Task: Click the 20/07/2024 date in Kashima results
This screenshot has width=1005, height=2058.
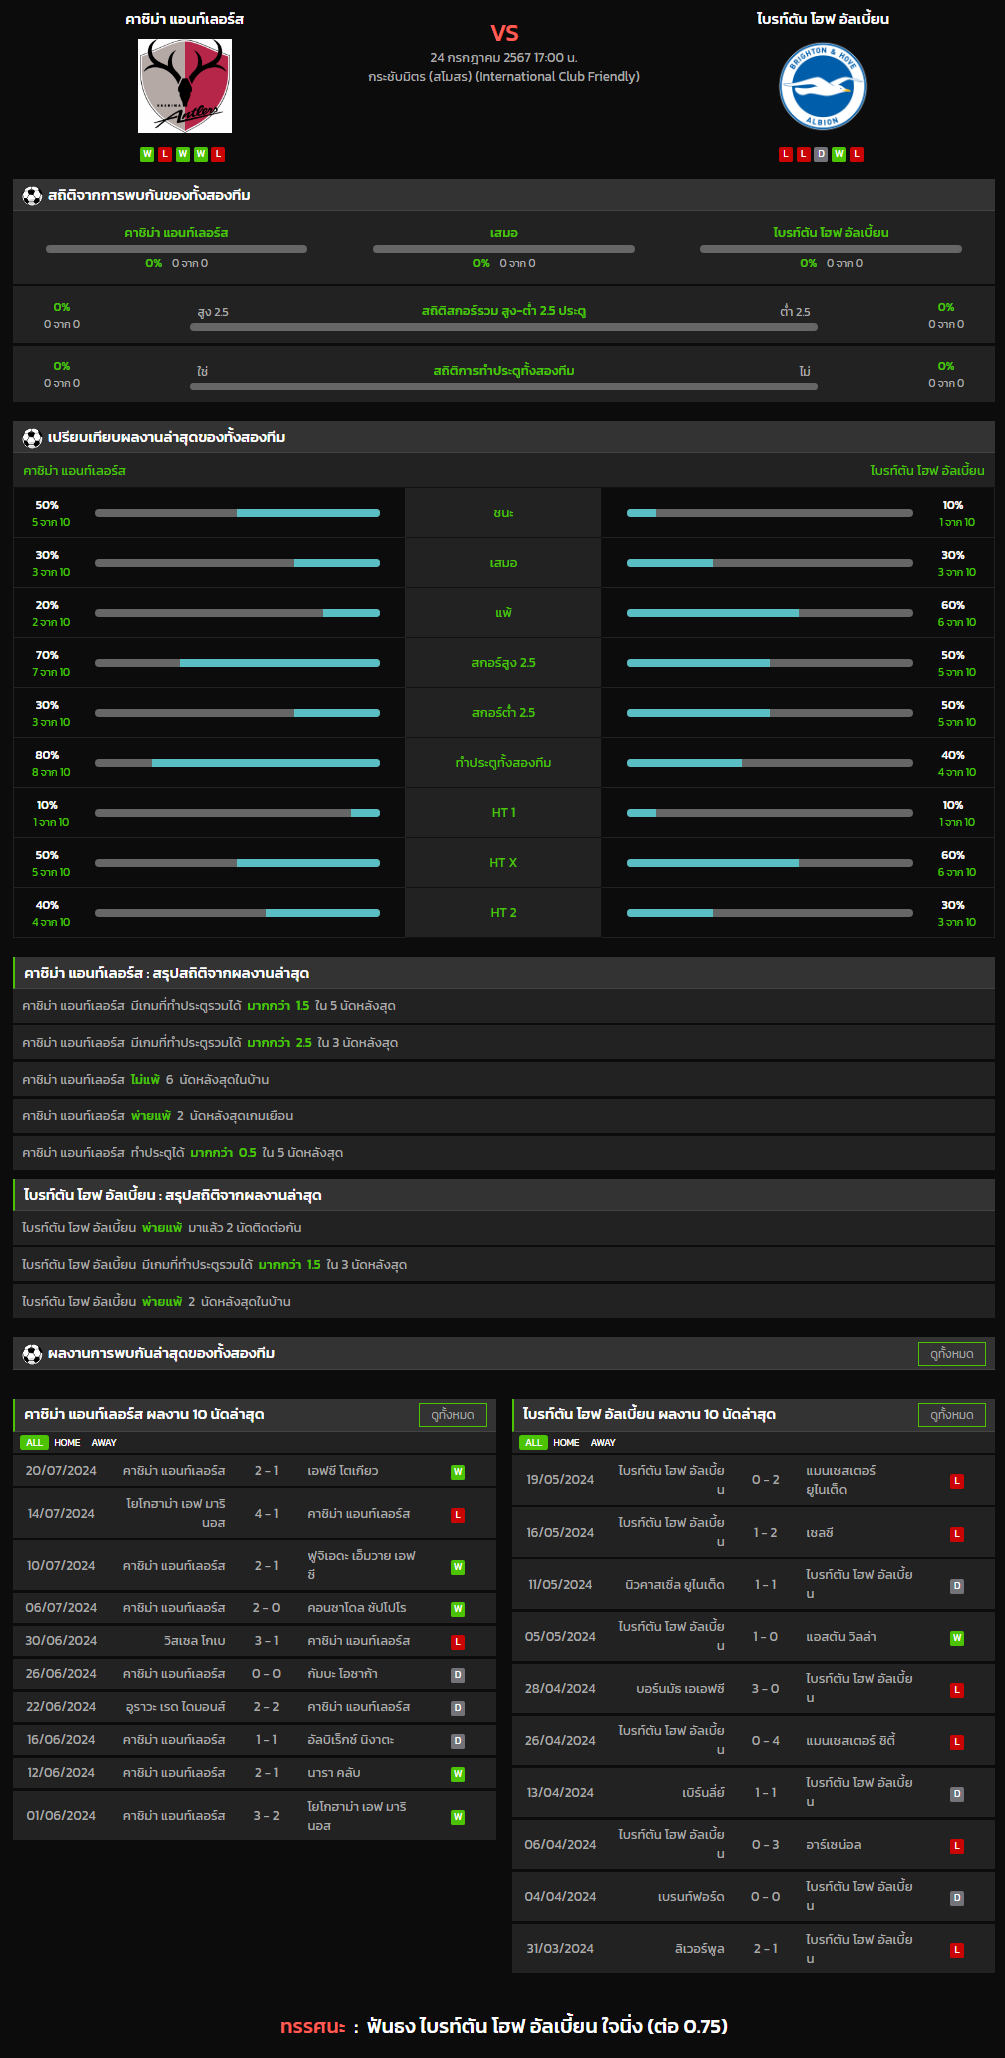Action: coord(61,1471)
